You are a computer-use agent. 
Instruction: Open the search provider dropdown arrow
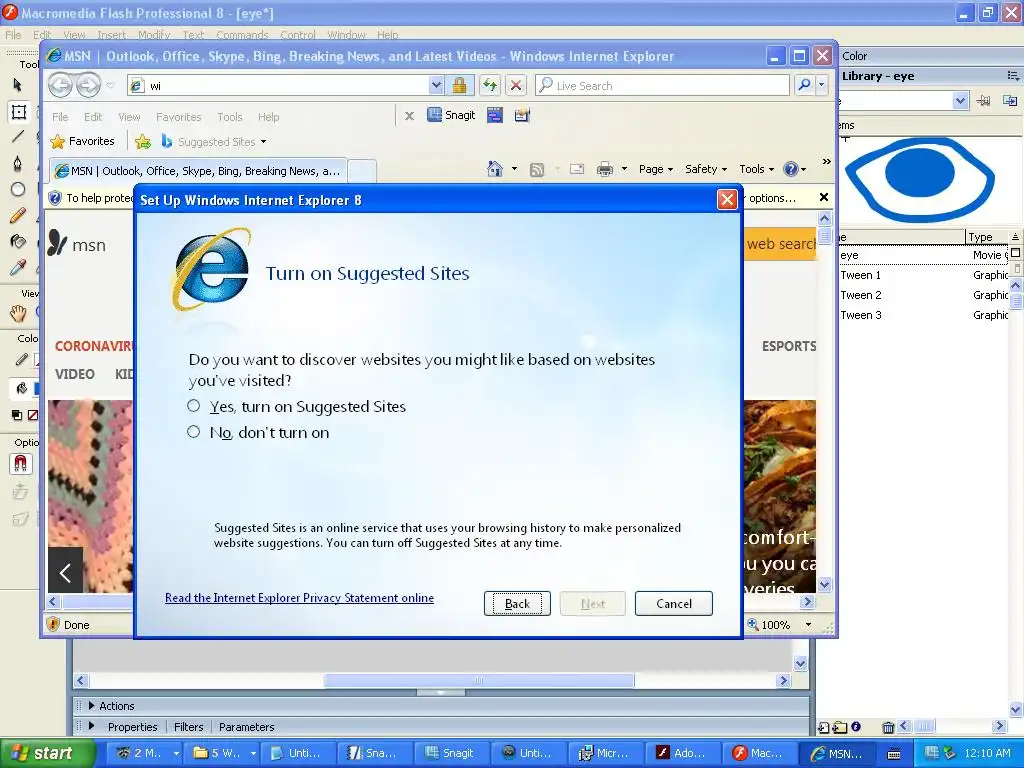pyautogui.click(x=822, y=85)
